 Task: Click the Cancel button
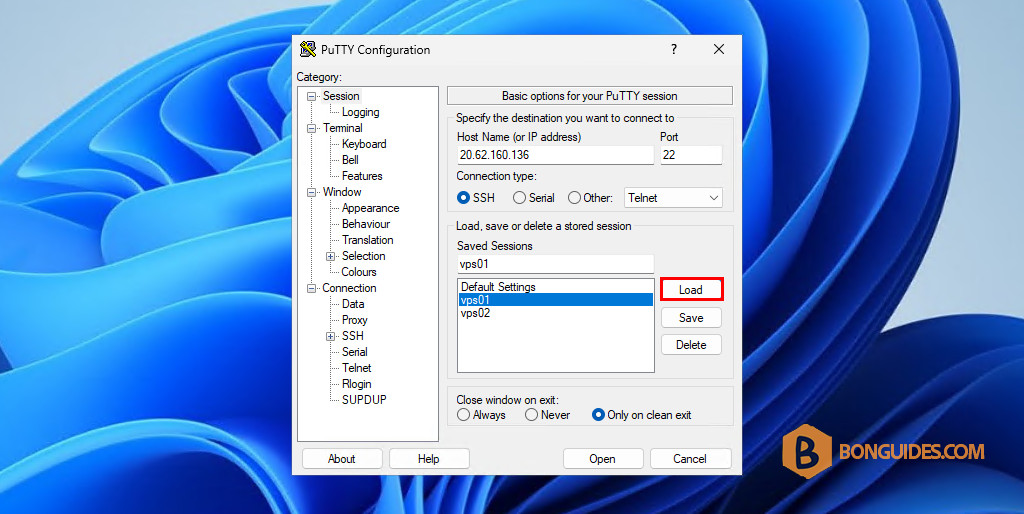[x=690, y=458]
